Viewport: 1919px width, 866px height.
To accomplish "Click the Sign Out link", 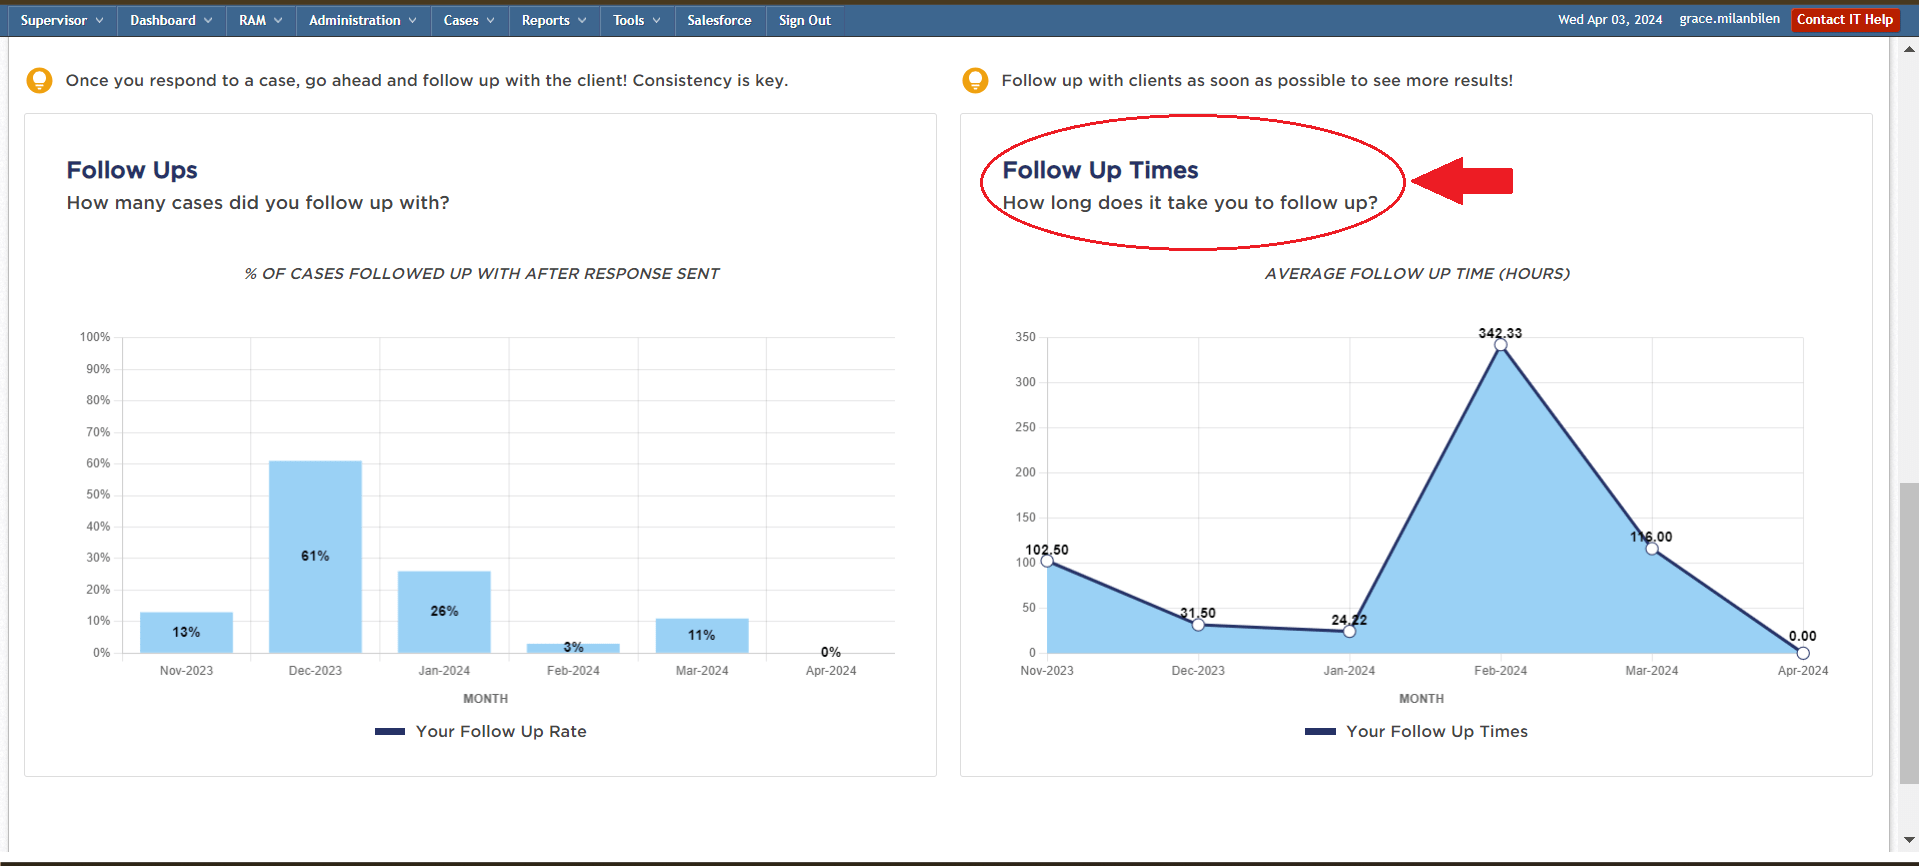I will pyautogui.click(x=804, y=20).
